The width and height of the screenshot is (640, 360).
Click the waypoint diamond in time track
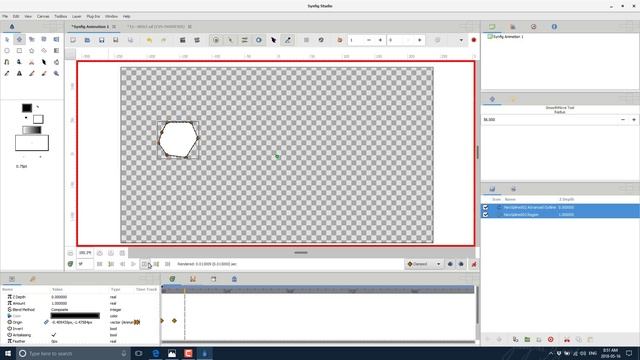pos(174,321)
